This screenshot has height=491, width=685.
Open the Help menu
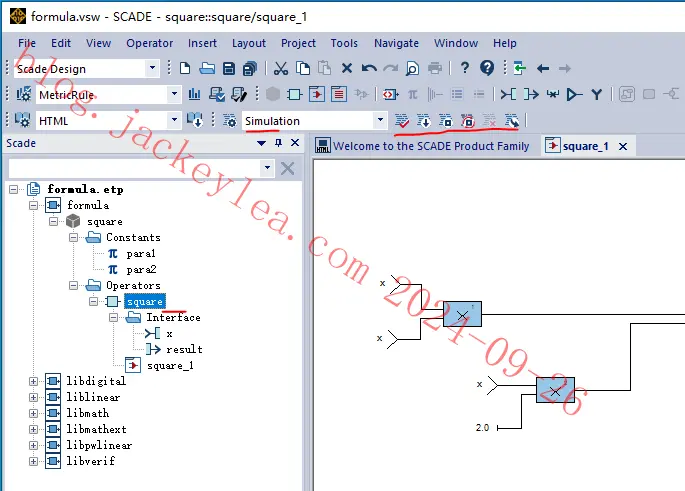pyautogui.click(x=505, y=43)
